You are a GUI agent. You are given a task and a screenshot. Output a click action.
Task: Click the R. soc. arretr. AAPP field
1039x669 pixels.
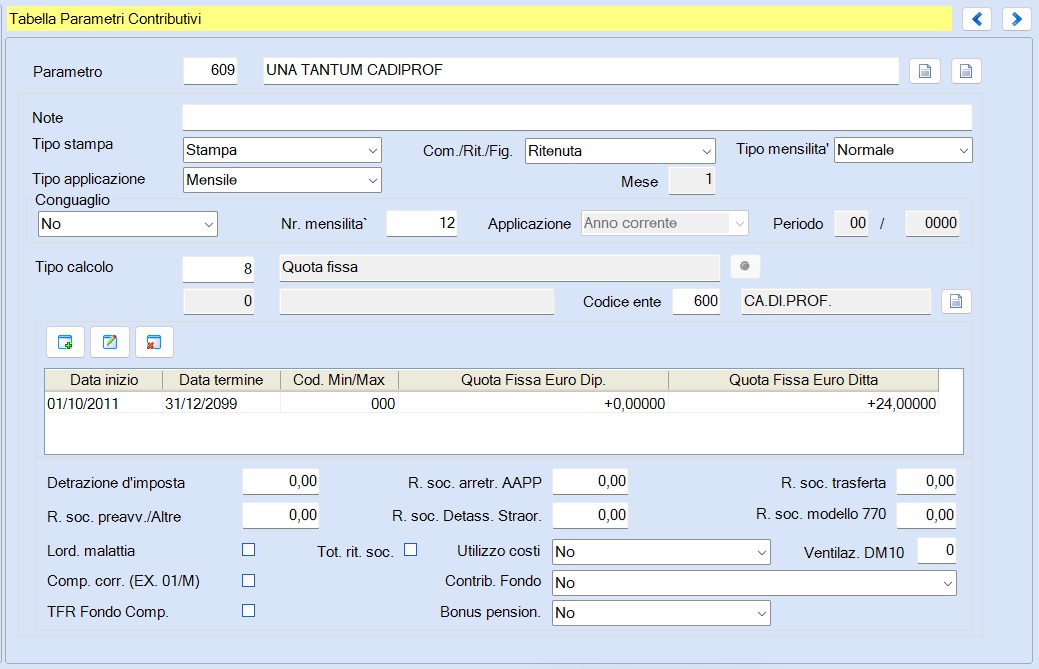tap(590, 482)
